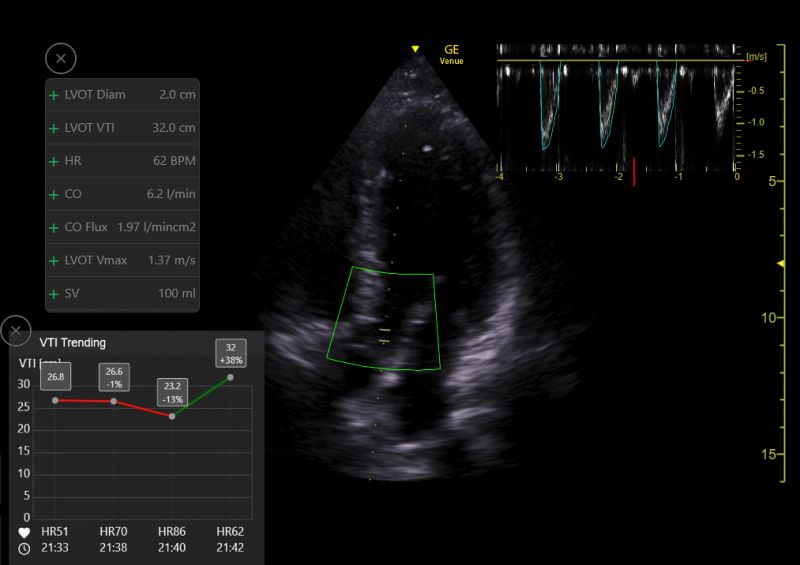Expand the HR row plus icon
The width and height of the screenshot is (800, 565).
tap(54, 162)
